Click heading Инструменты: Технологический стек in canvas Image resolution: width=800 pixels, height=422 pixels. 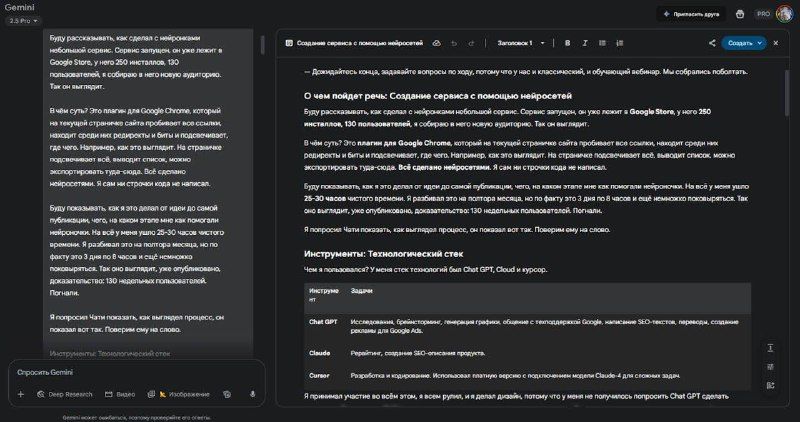383,254
